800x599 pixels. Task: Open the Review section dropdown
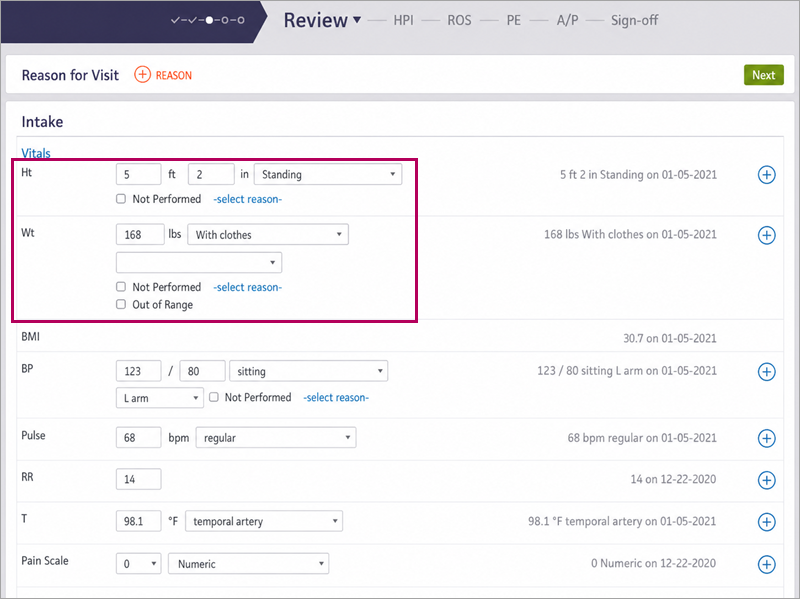[322, 20]
